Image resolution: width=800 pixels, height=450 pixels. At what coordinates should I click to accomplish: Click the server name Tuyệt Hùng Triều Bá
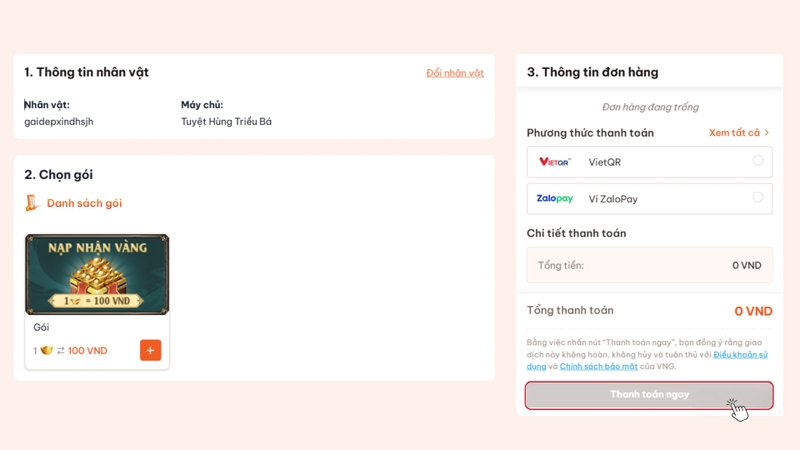point(226,121)
